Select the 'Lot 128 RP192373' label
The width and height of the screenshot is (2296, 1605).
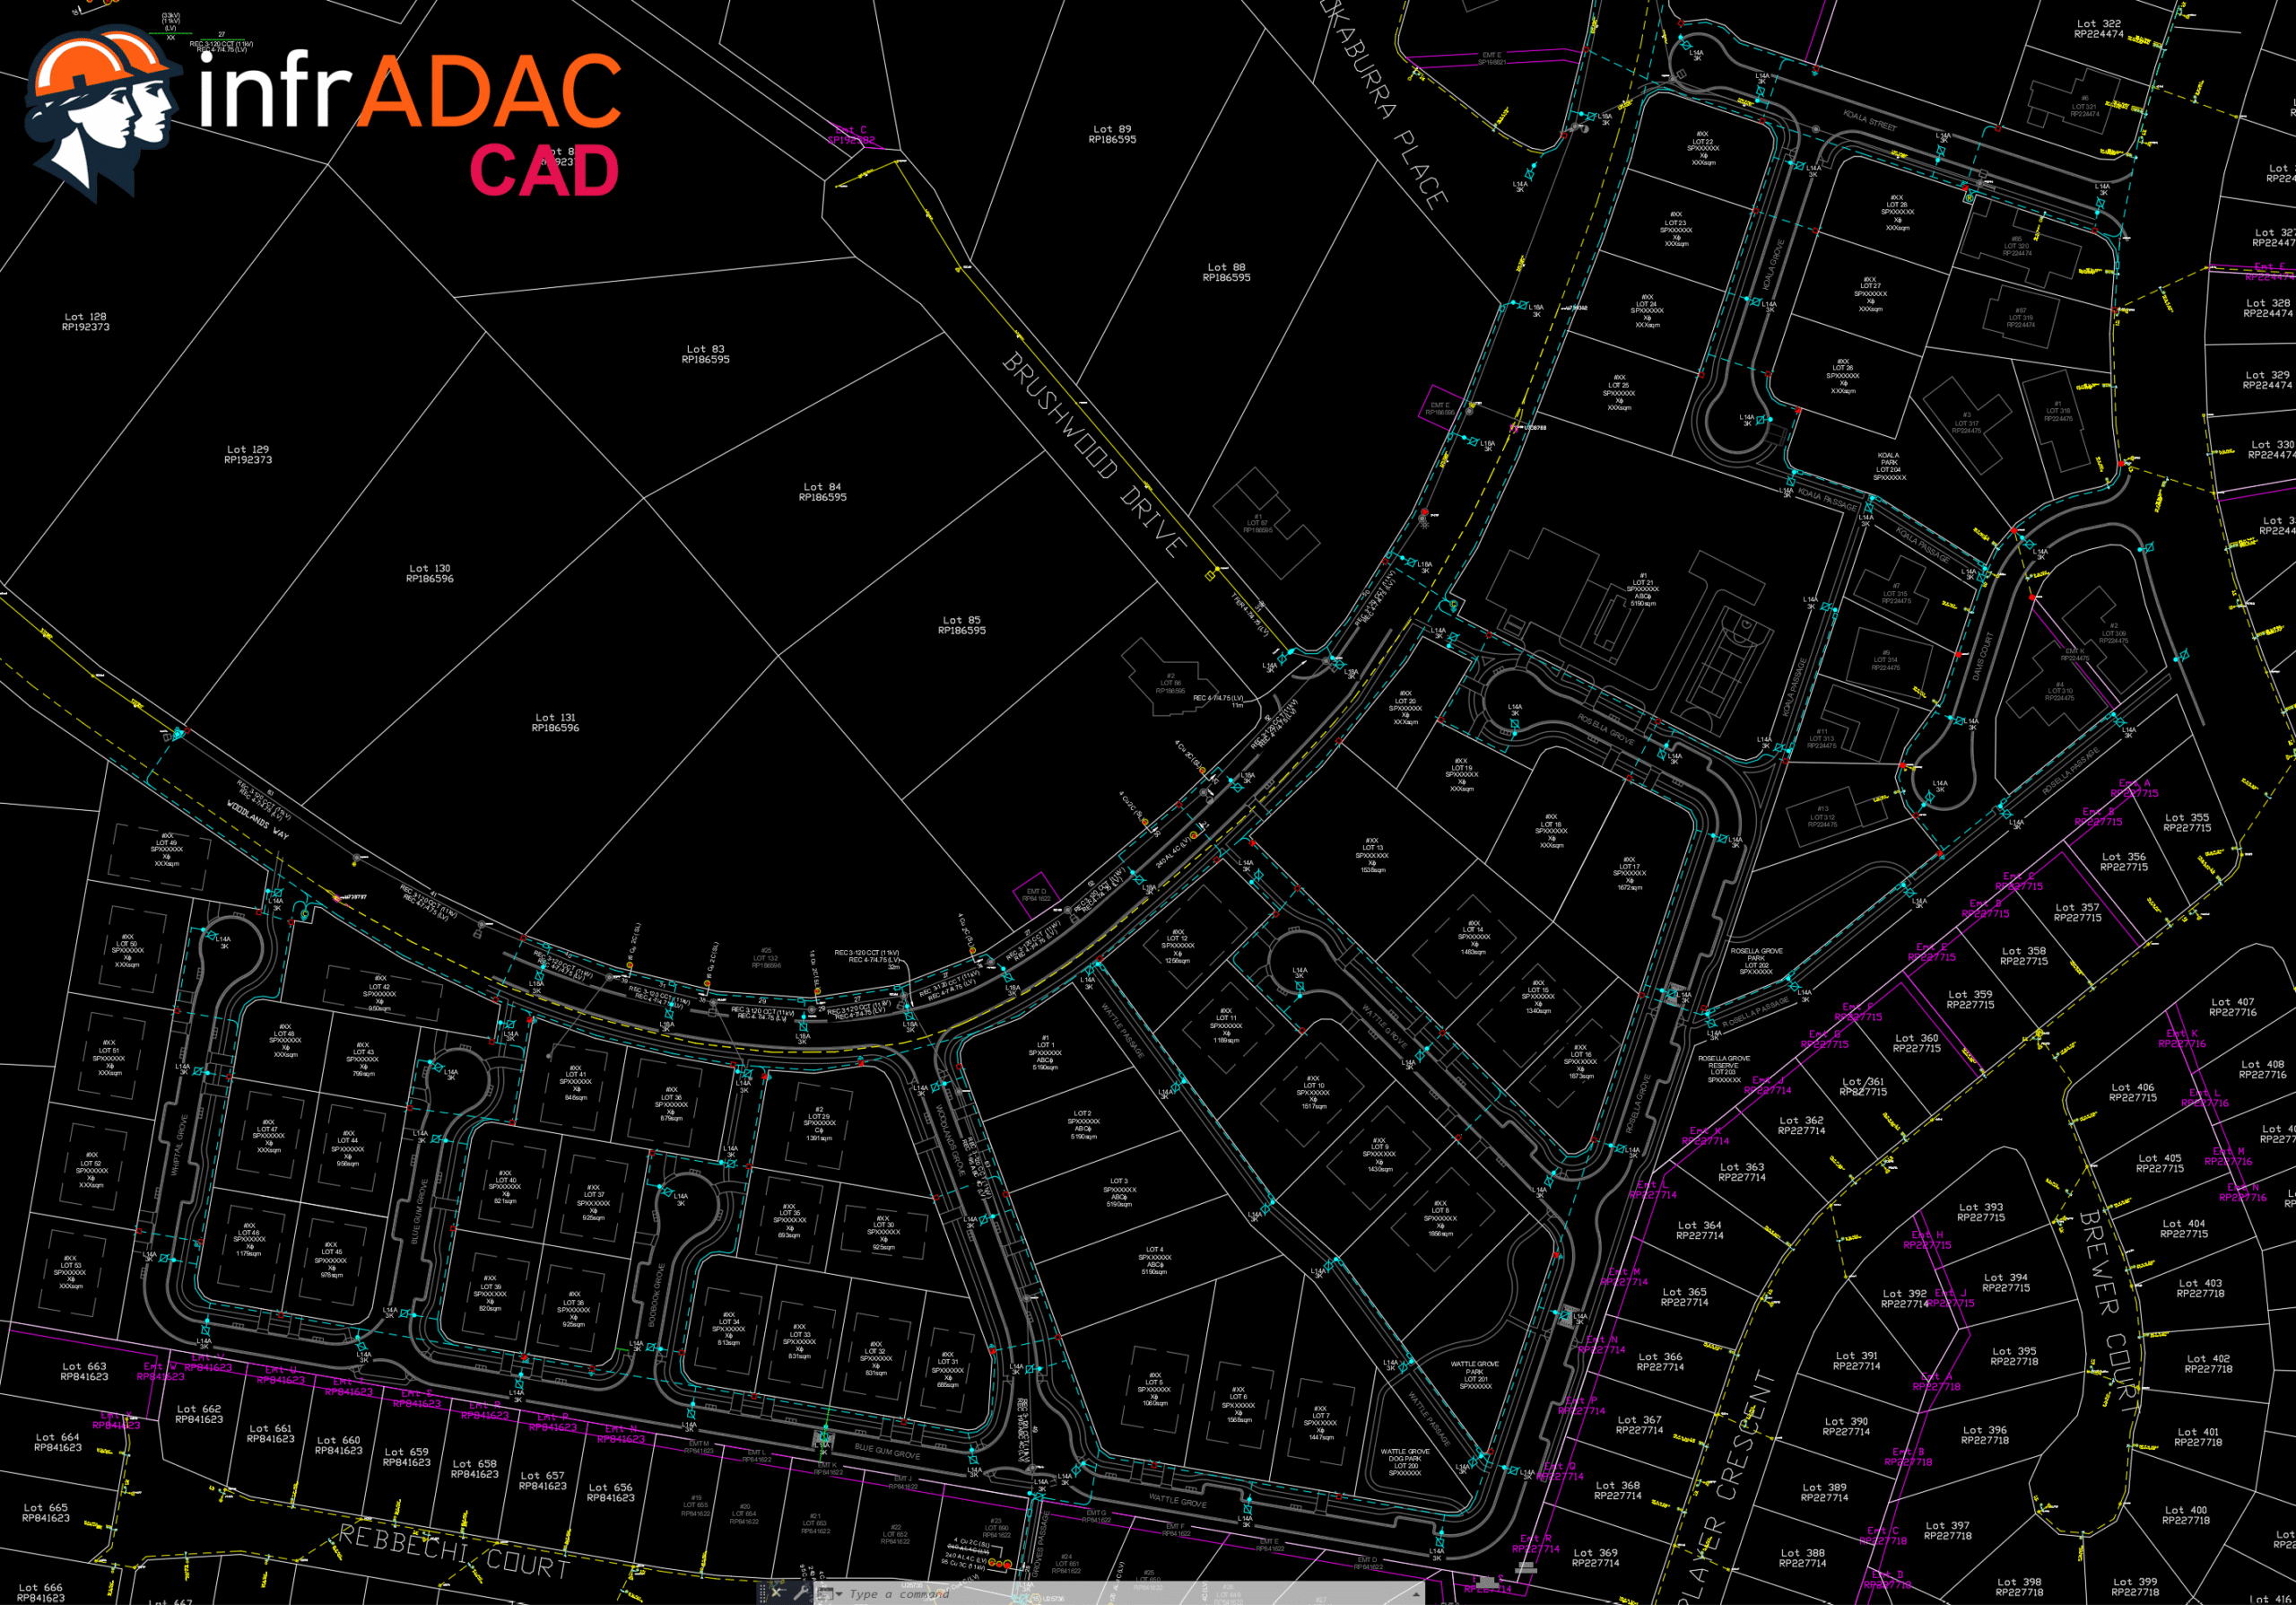(x=85, y=321)
